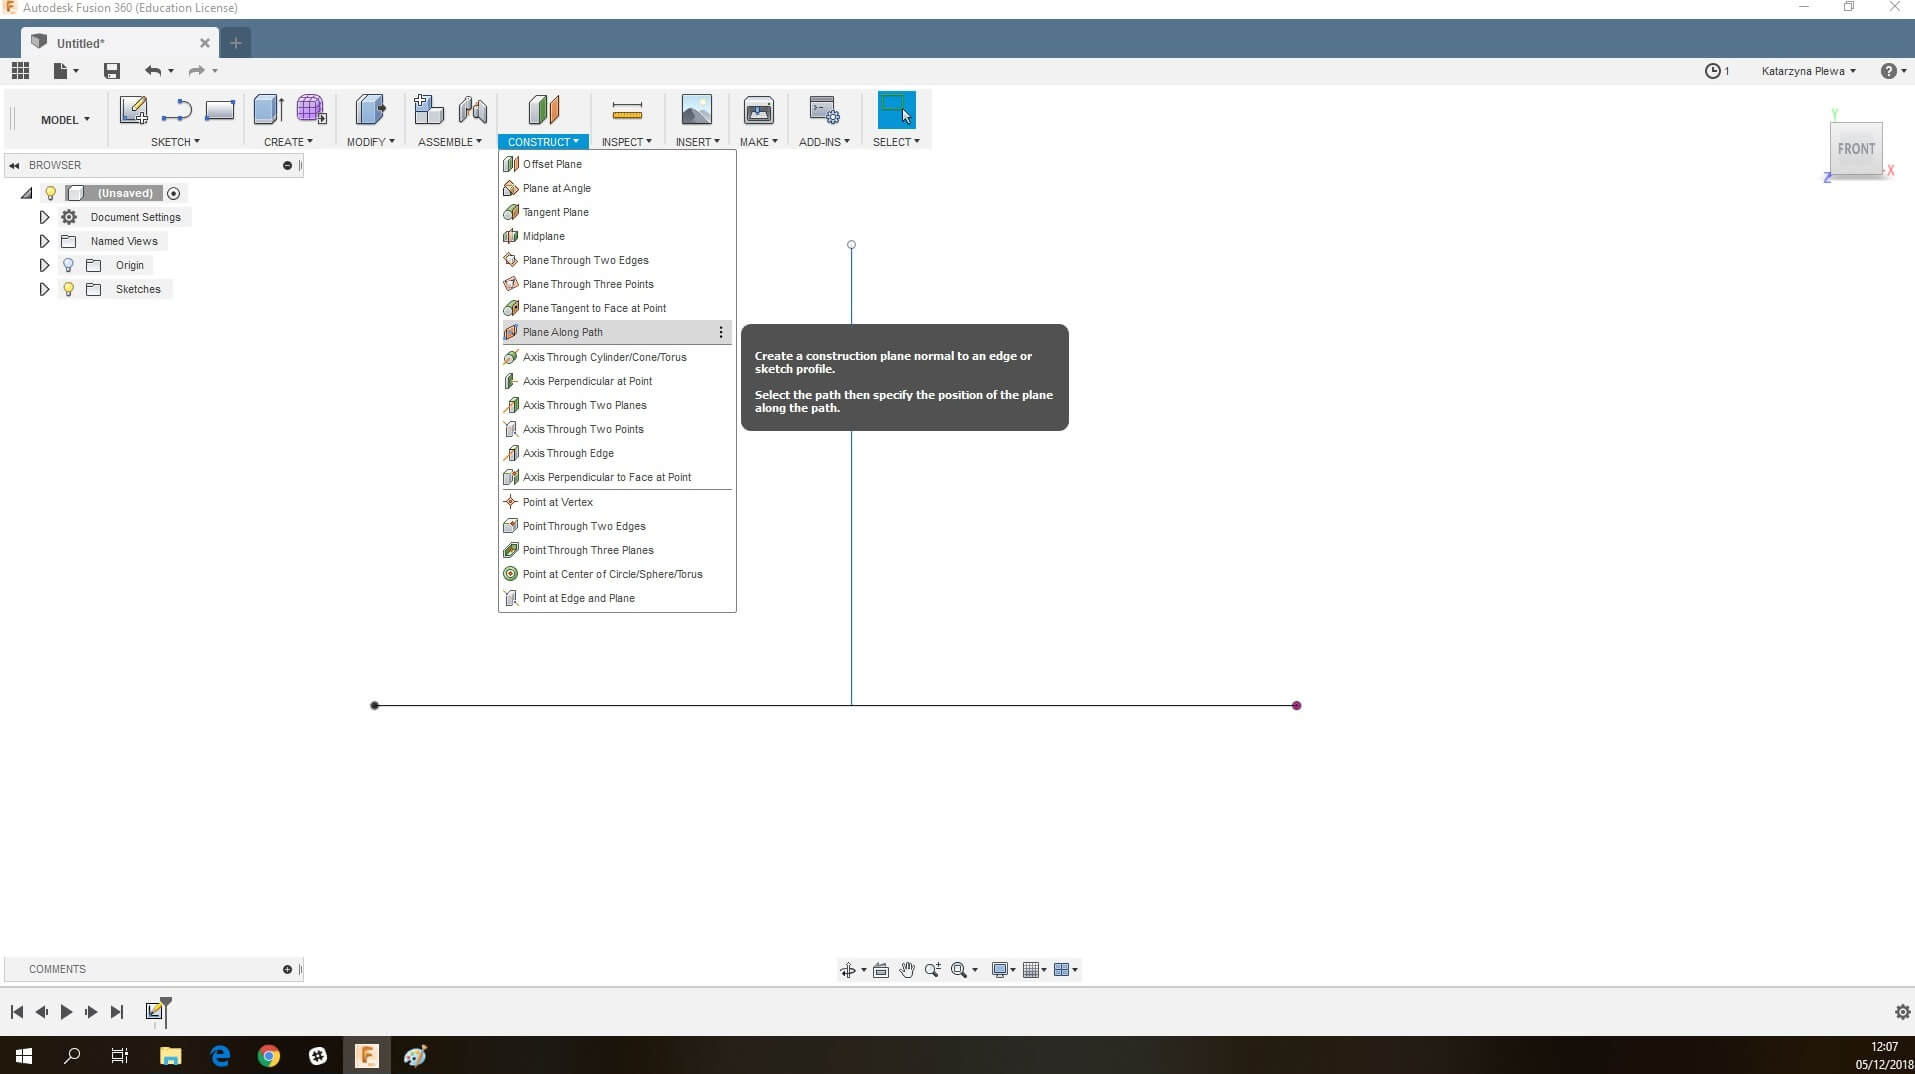
Task: Click the Create Form icon
Action: pos(311,110)
